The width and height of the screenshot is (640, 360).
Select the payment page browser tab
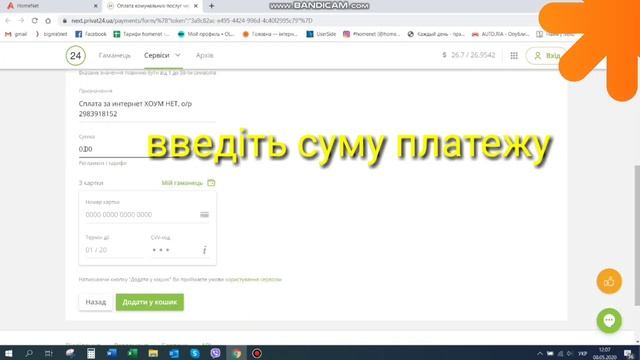pos(152,6)
